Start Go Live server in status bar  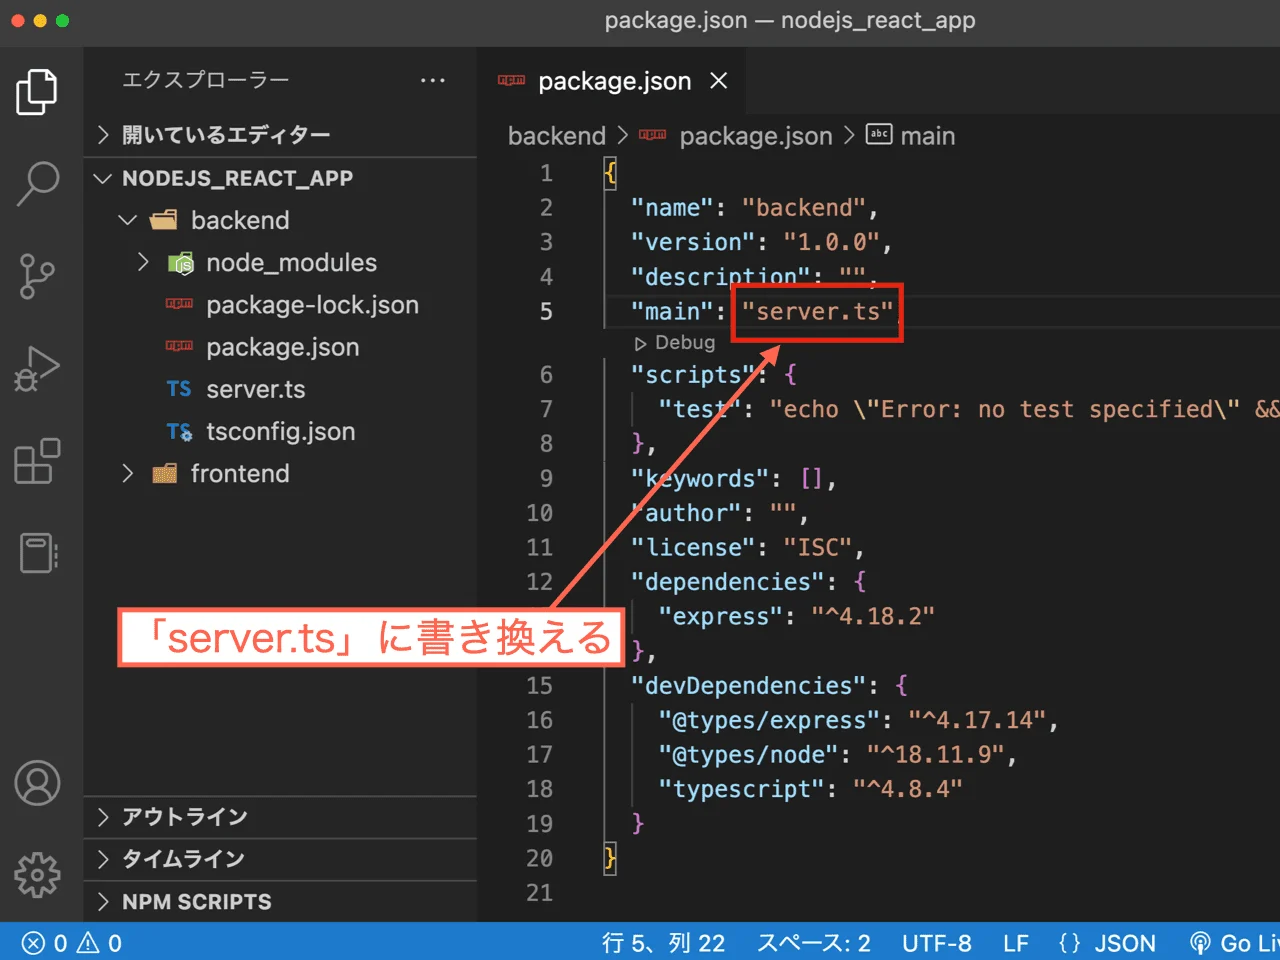coord(1231,942)
